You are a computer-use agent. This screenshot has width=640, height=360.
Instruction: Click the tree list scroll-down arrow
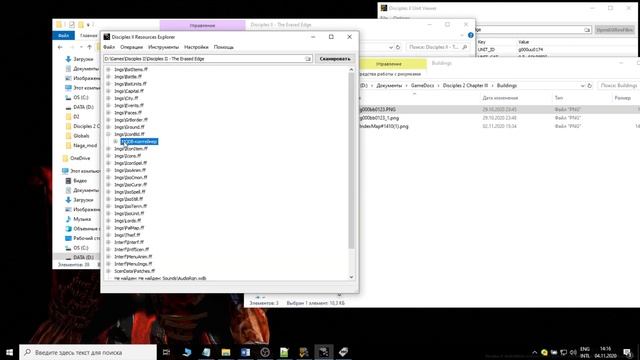point(351,277)
